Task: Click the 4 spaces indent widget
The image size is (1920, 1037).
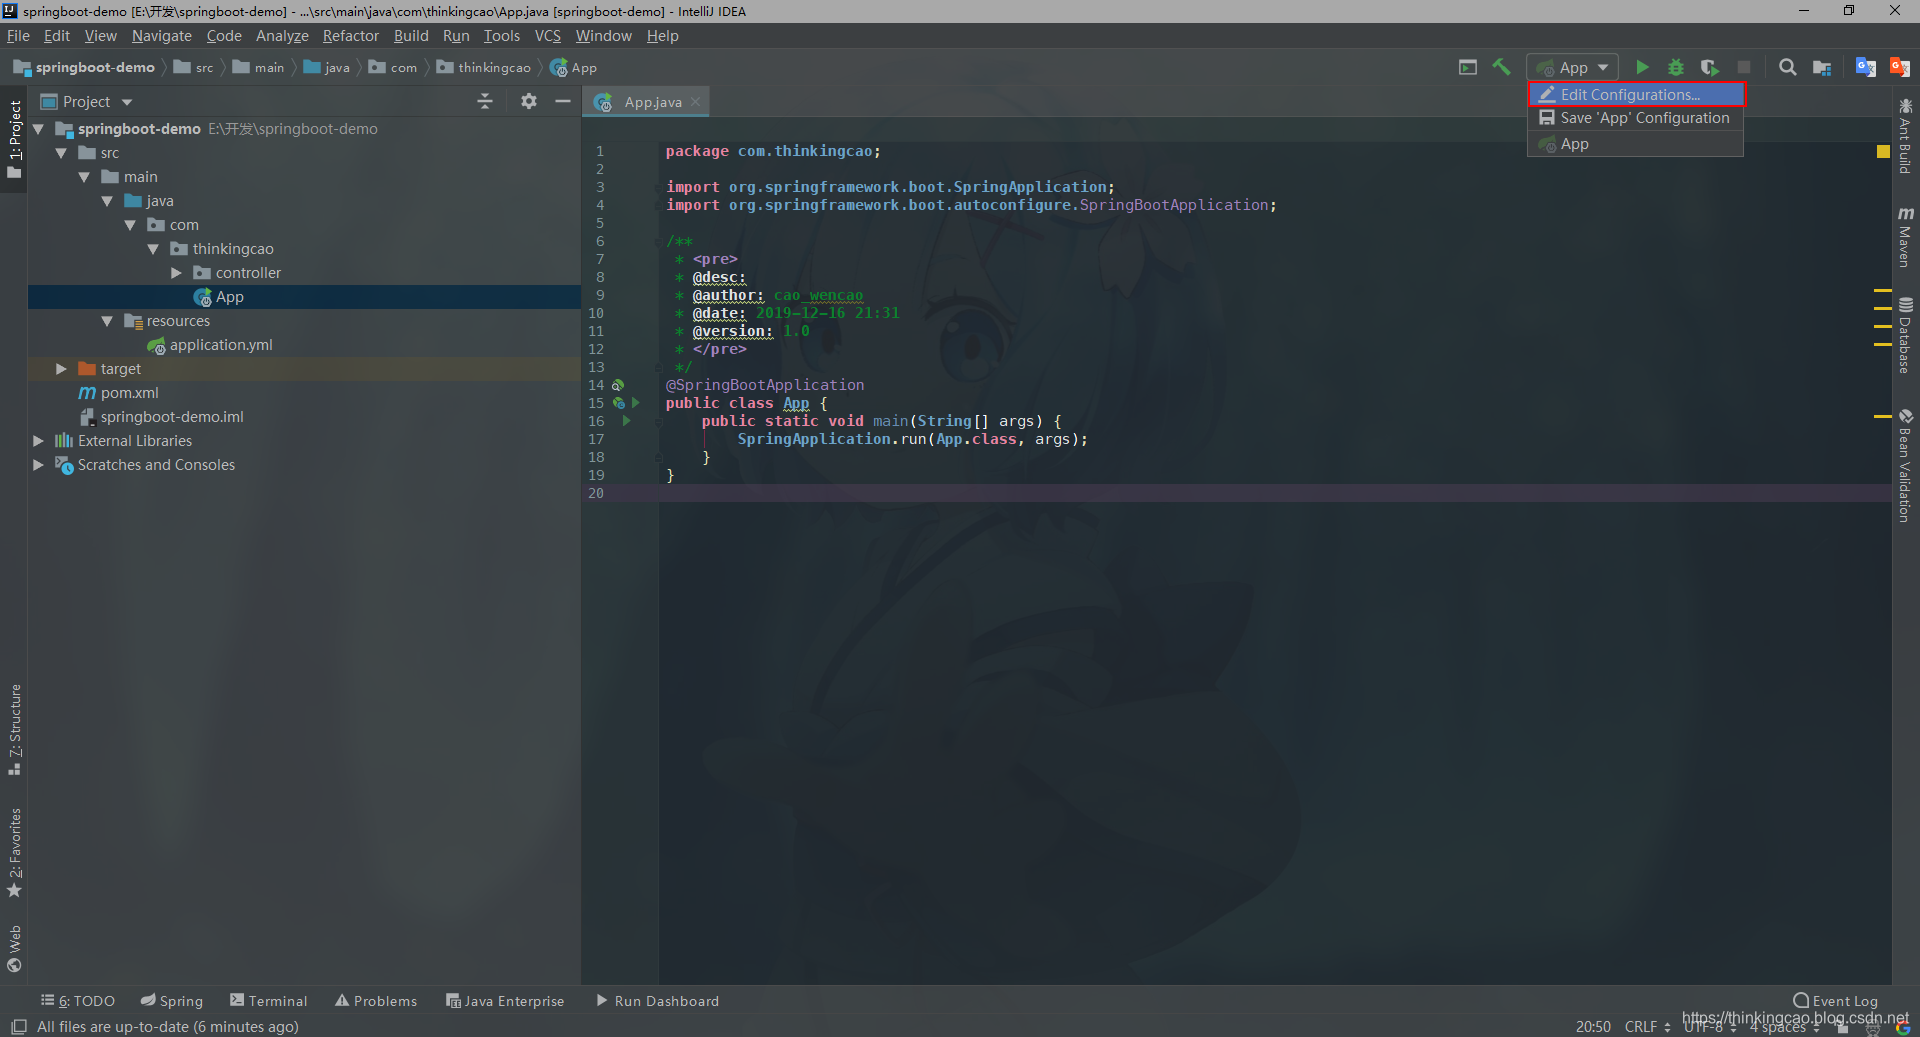Action: click(x=1784, y=1027)
